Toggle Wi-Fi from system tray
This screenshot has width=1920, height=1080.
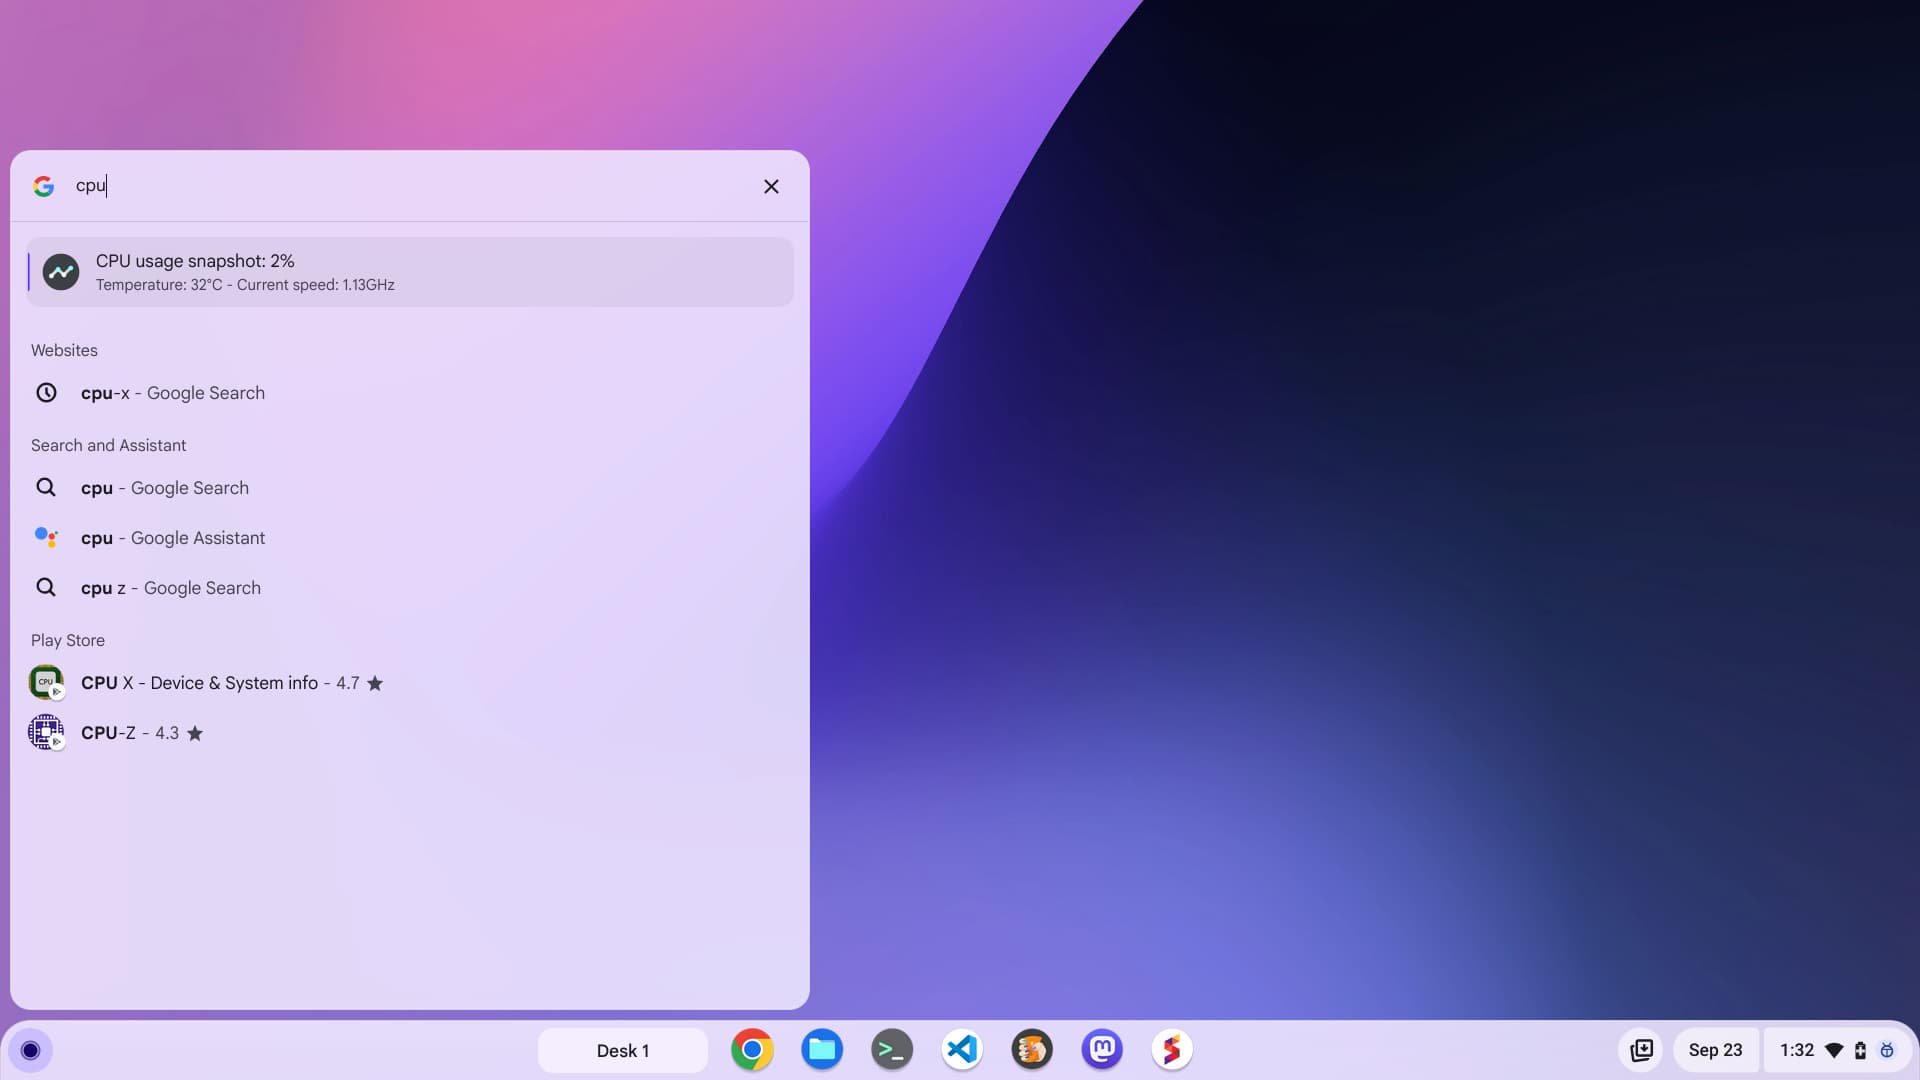(1836, 1048)
